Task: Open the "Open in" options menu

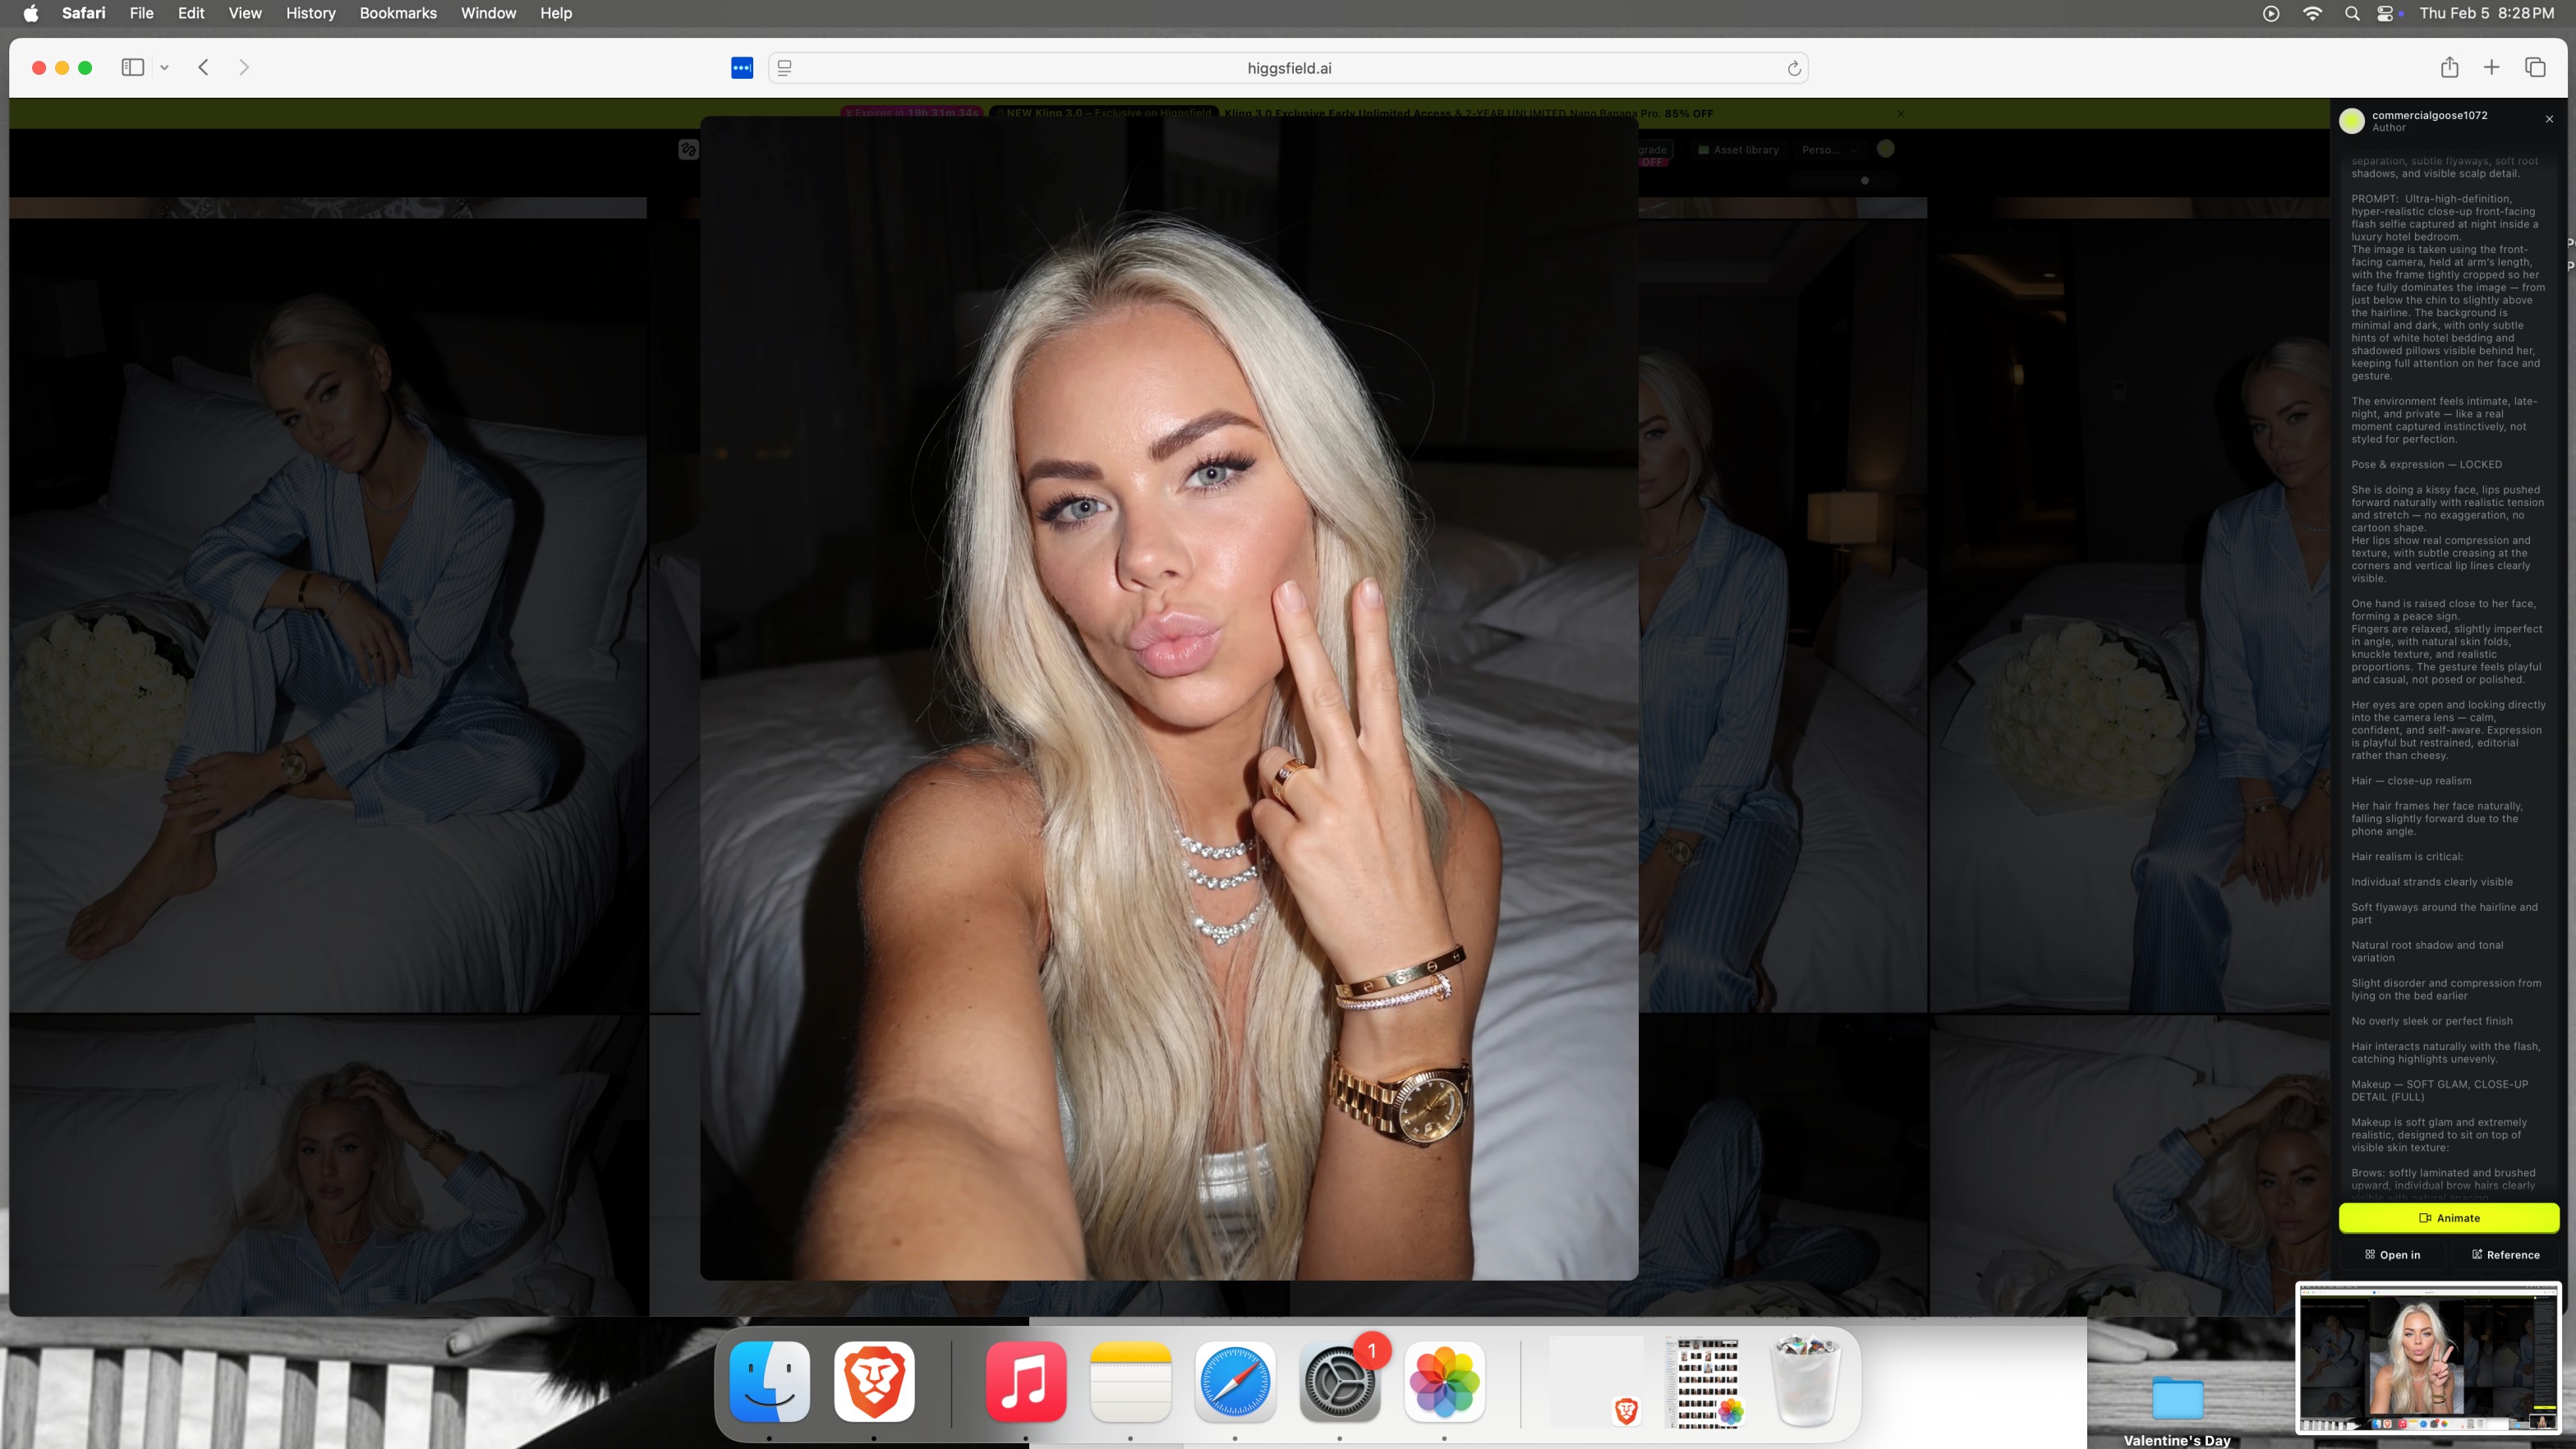Action: point(2392,1255)
